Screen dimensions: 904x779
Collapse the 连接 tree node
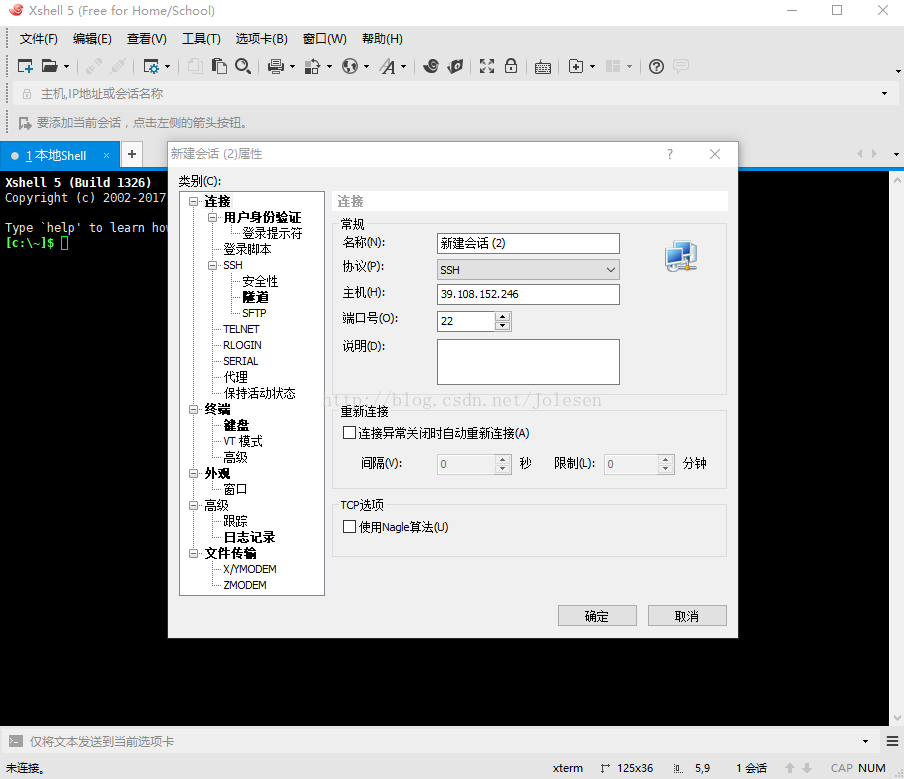194,201
